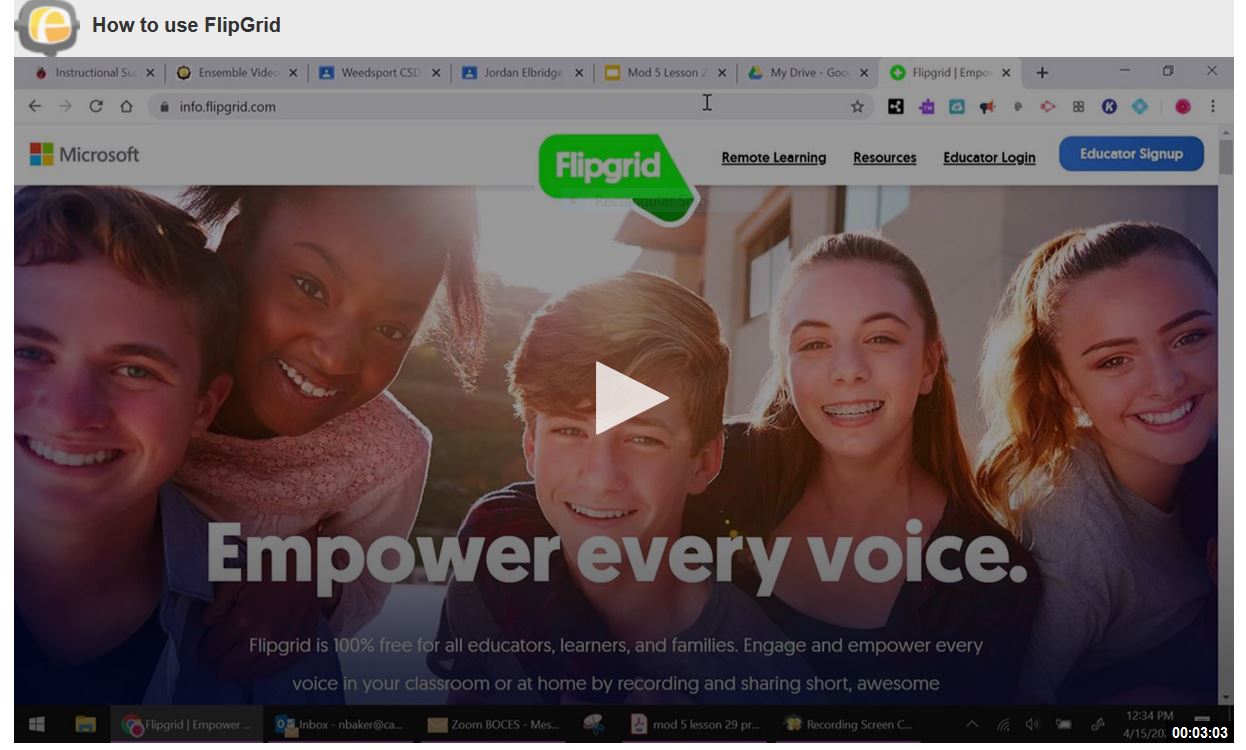Open the Outlook Inbox taskbar button

tap(340, 724)
